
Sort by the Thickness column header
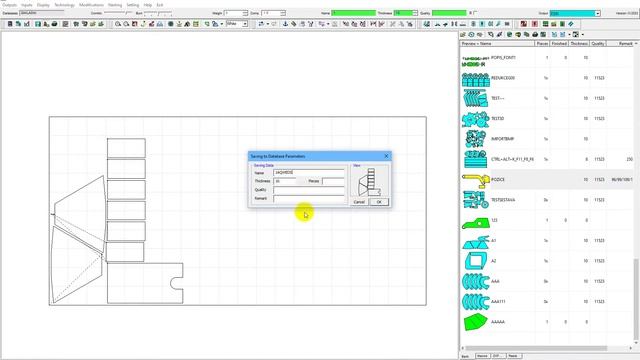point(579,43)
